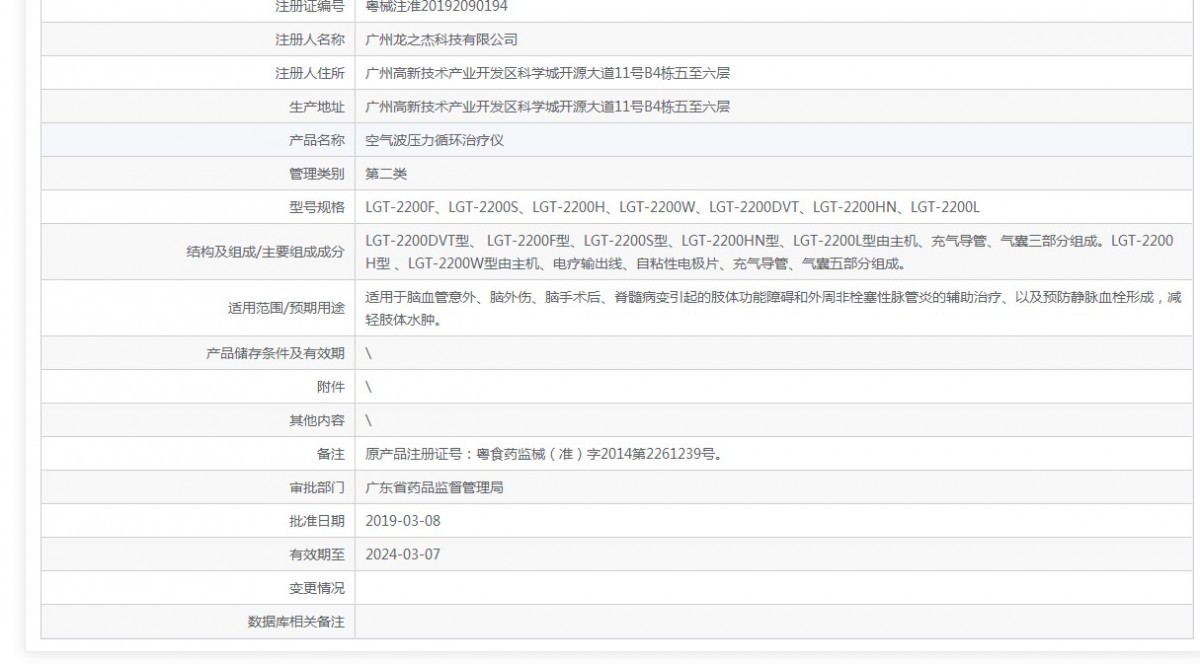Select approving department 广东省药品监督管理局
This screenshot has height=664, width=1200.
coord(434,488)
